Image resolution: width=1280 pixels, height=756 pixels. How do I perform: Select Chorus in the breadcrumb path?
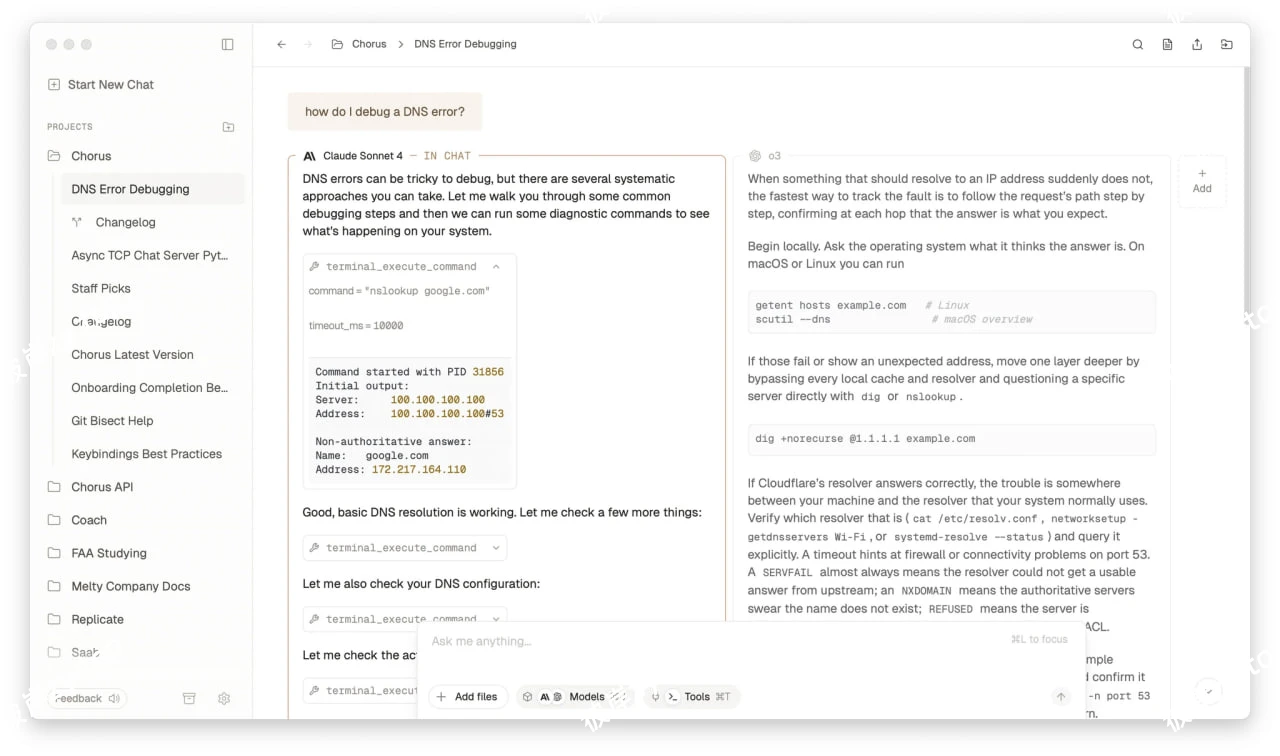pyautogui.click(x=369, y=44)
